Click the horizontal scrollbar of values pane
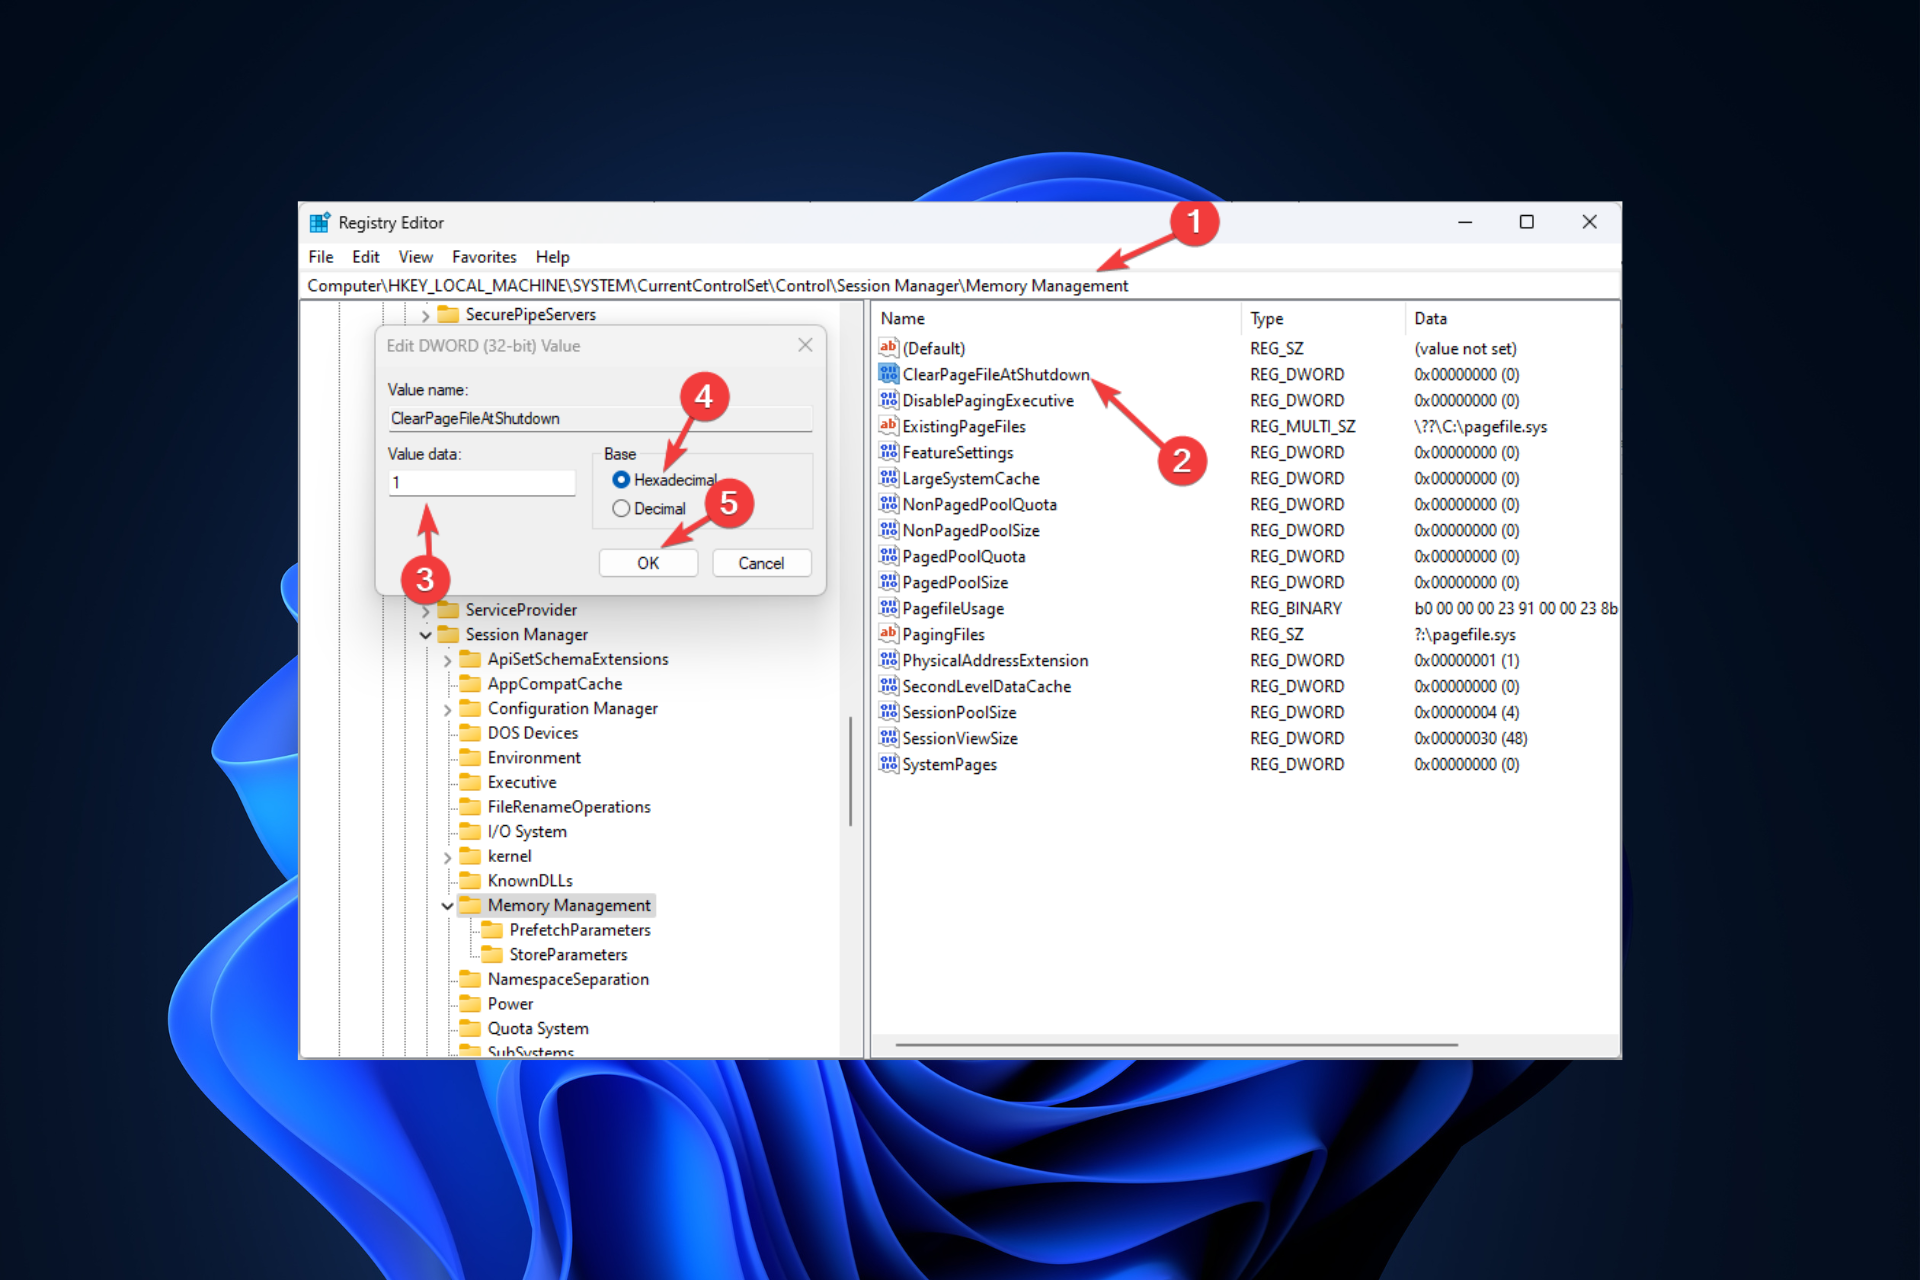 [1176, 1045]
